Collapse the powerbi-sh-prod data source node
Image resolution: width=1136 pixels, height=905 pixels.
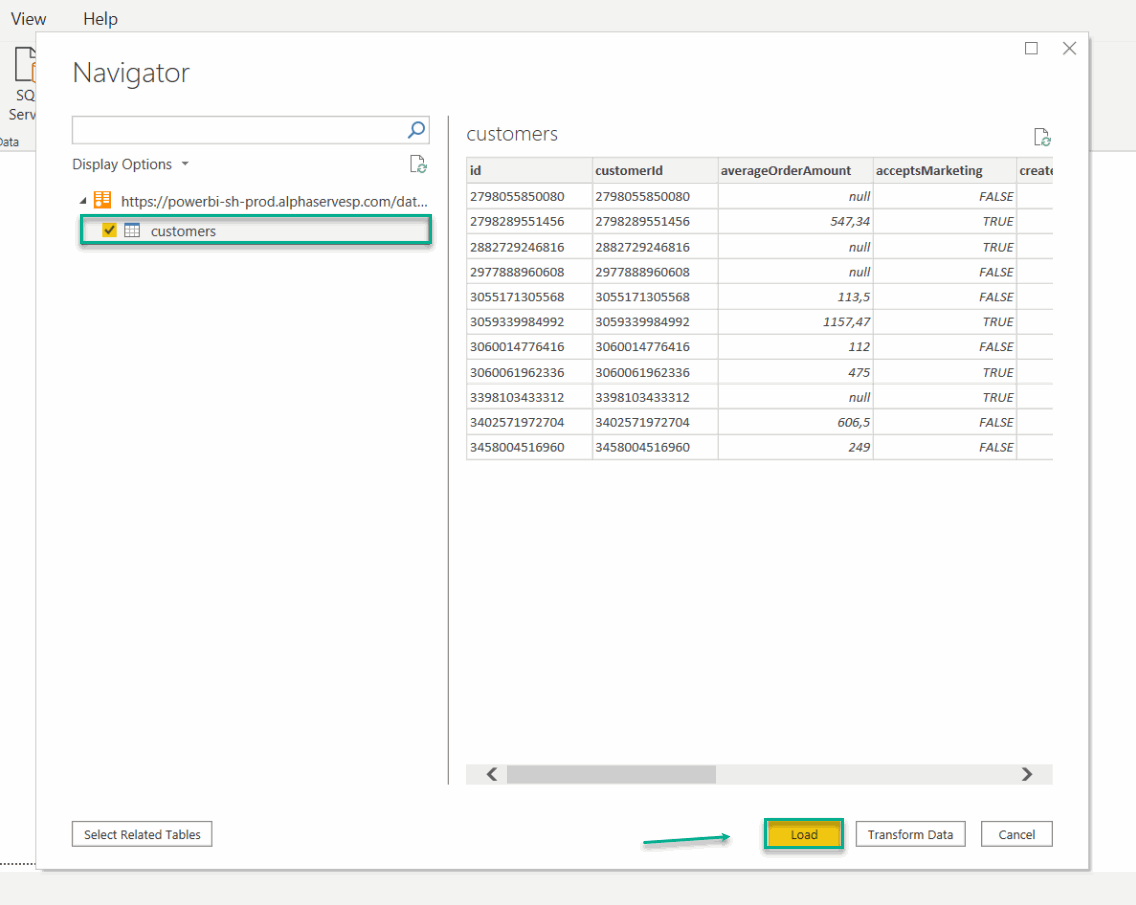(x=82, y=201)
